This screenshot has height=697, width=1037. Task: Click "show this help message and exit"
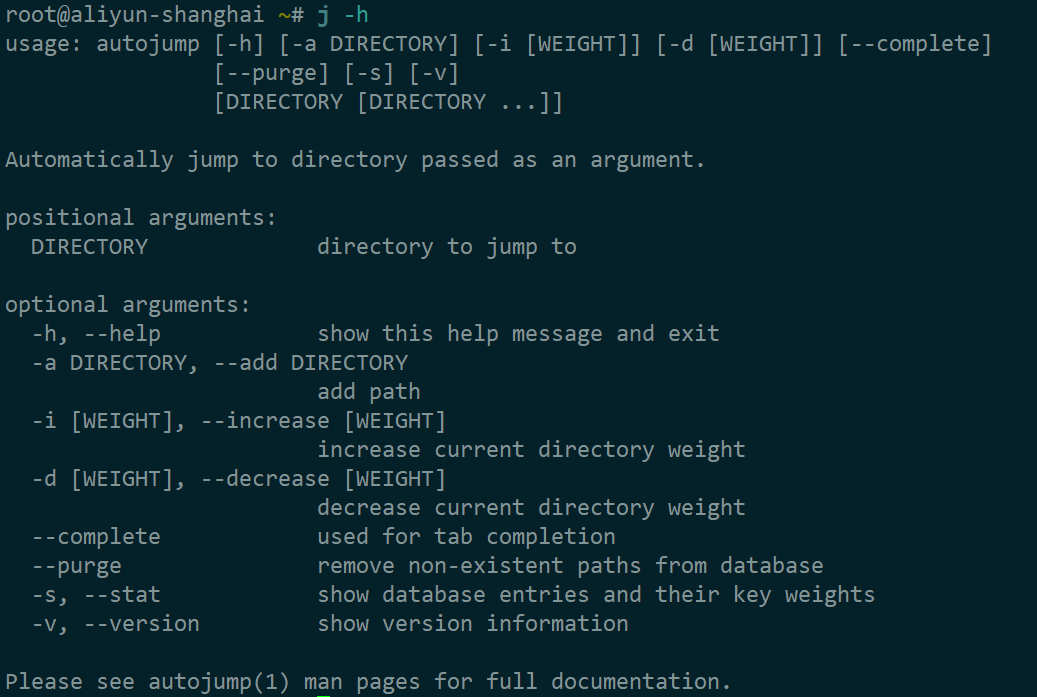(x=518, y=334)
